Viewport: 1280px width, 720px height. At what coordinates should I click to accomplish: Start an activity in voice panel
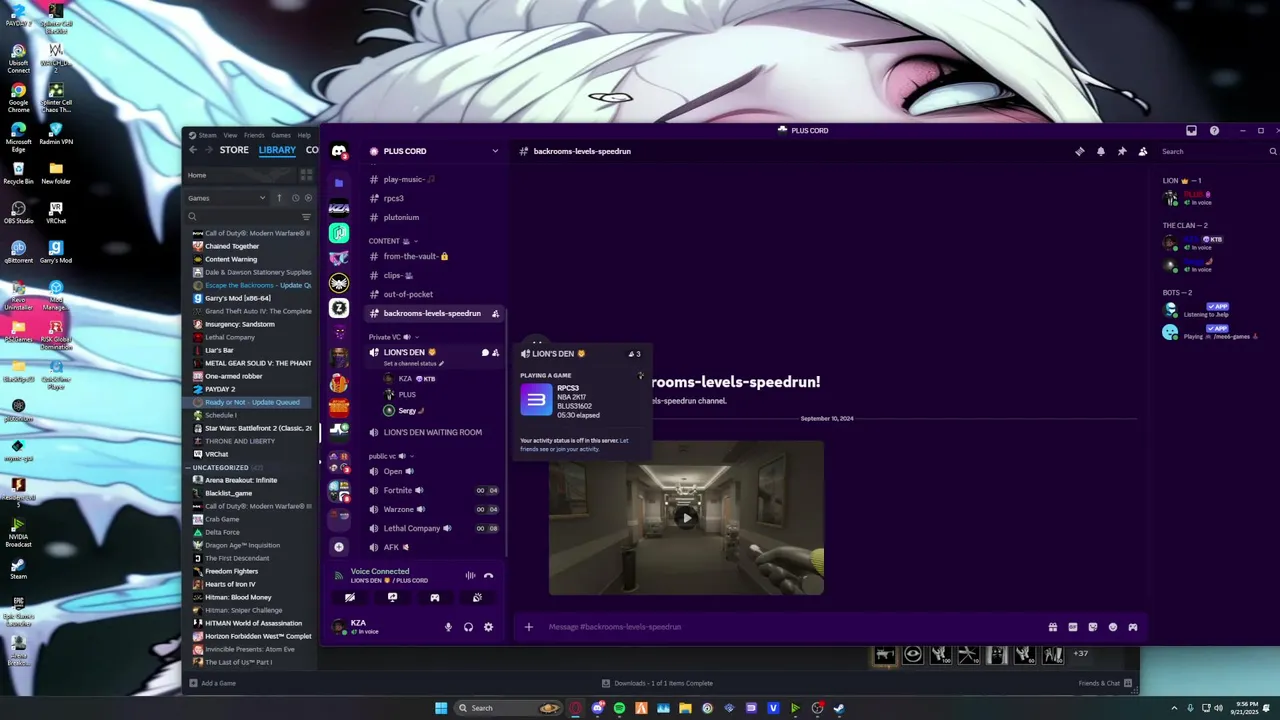tap(435, 597)
